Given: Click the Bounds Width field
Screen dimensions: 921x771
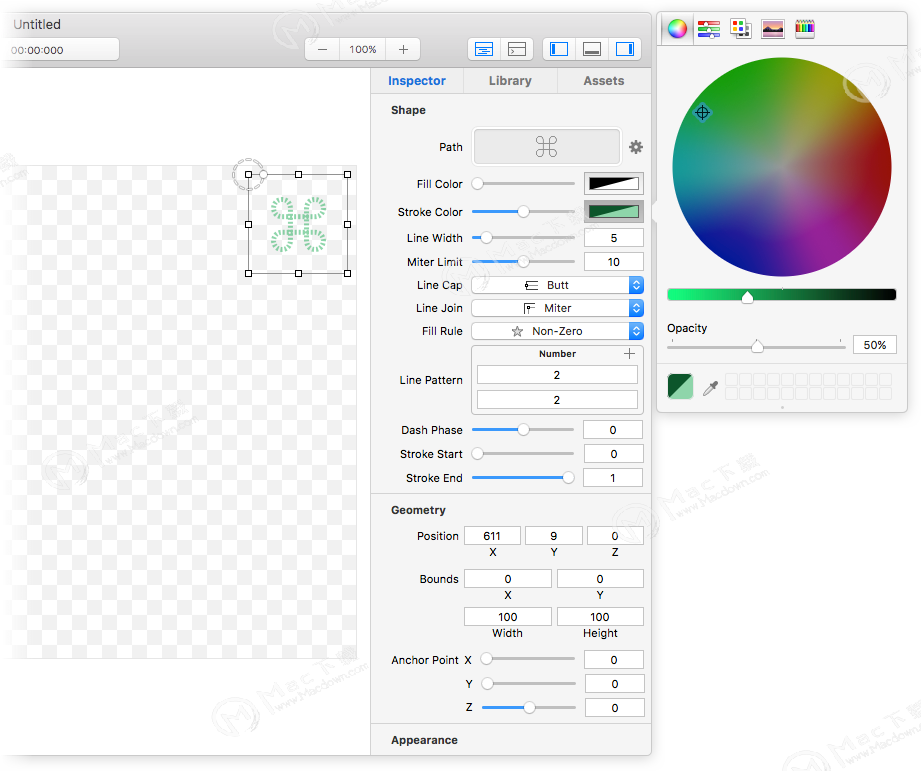Looking at the screenshot, I should click(x=507, y=617).
